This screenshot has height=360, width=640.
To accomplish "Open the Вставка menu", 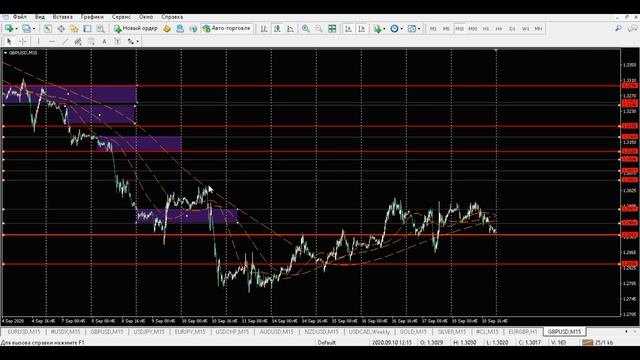I will point(62,17).
